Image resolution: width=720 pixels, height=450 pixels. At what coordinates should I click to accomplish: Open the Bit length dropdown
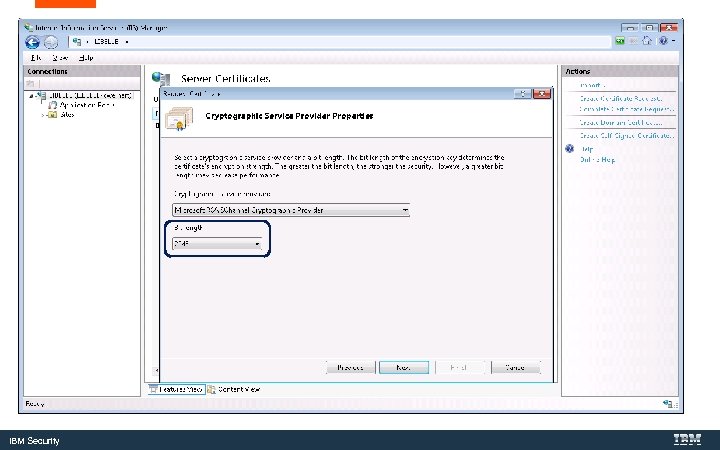[217, 244]
